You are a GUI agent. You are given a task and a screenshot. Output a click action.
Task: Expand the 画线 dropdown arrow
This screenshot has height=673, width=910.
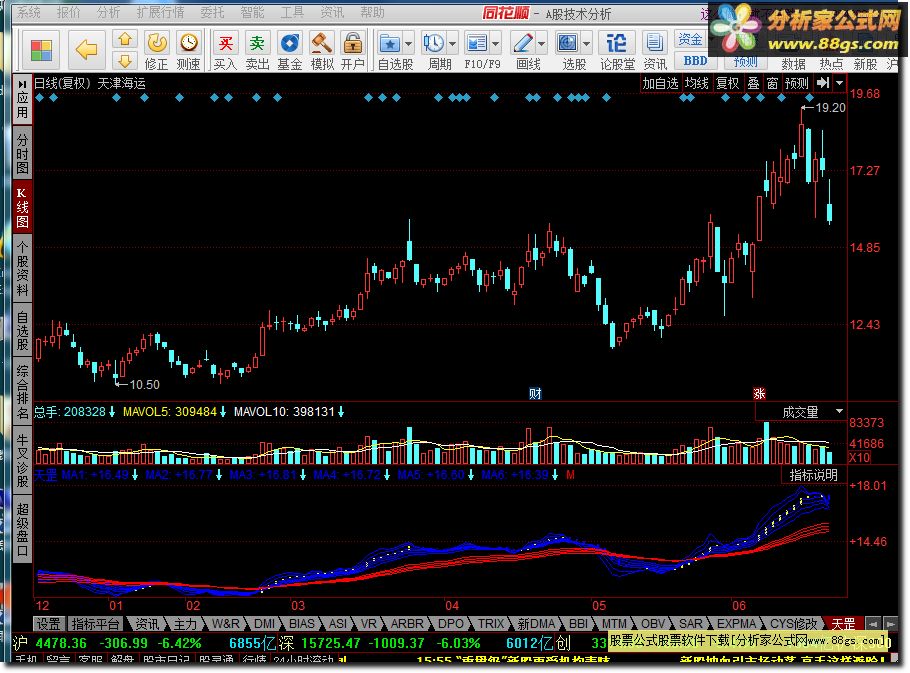(541, 44)
